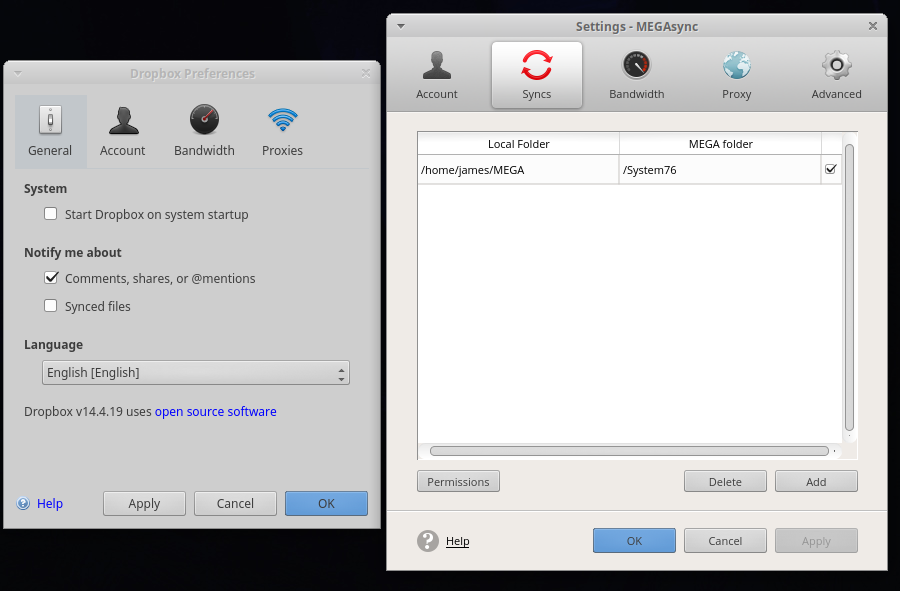Select MEGAsync Bandwidth speedometer icon
Image resolution: width=900 pixels, height=591 pixels.
[637, 67]
